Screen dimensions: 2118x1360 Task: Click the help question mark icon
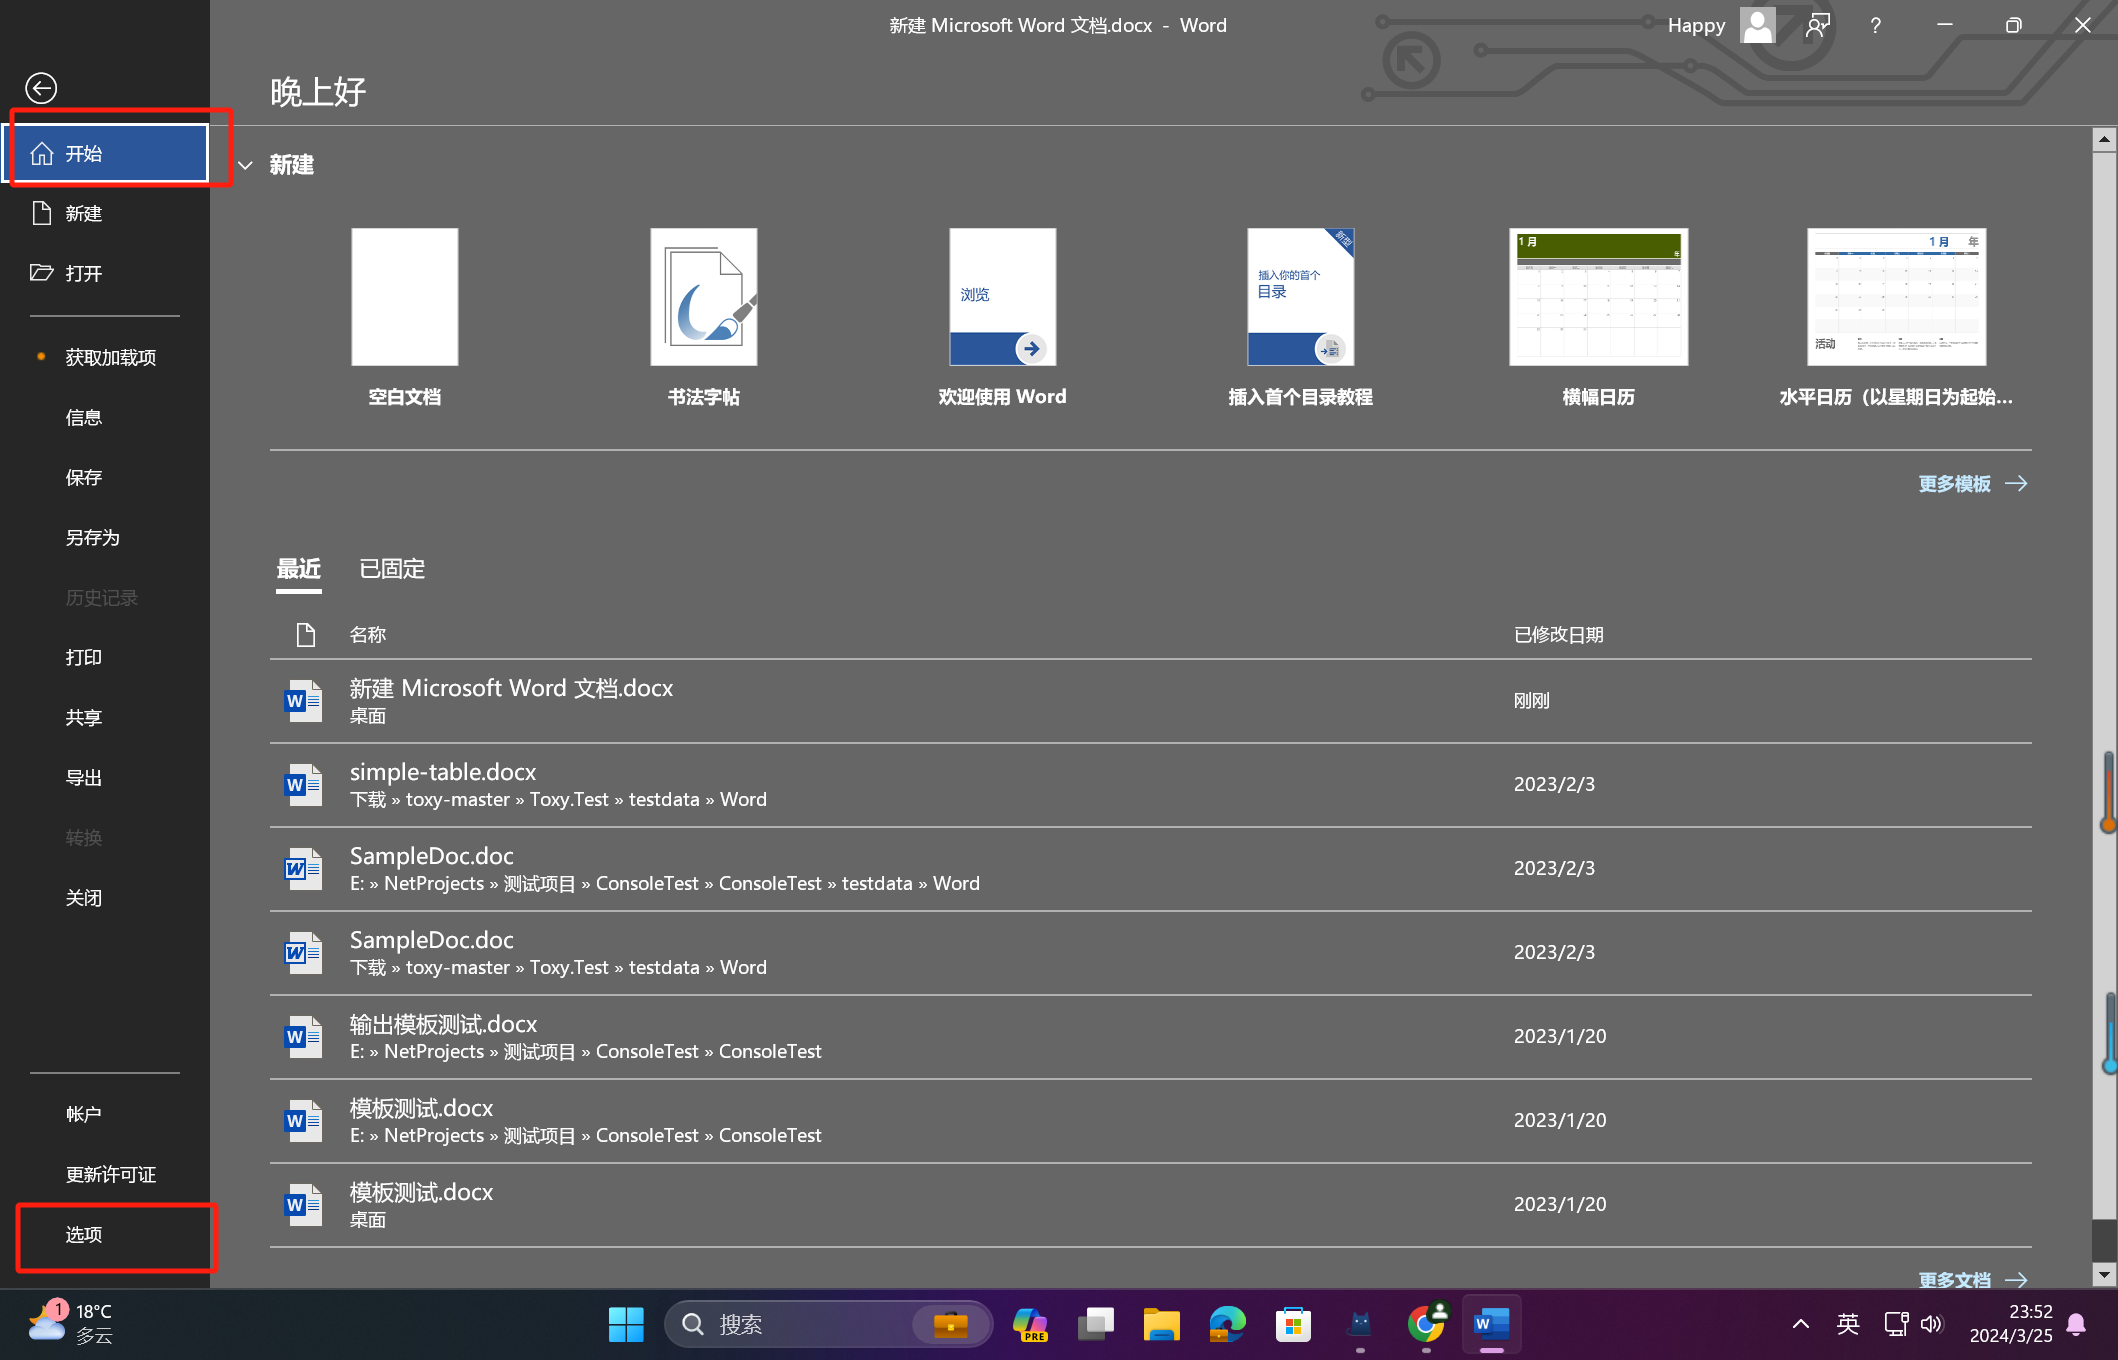[x=1875, y=26]
